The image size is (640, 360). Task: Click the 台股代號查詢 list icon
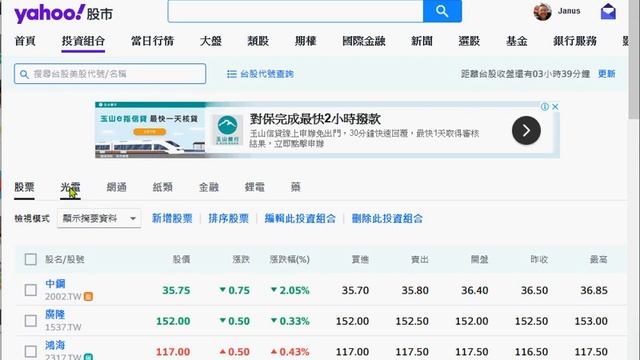(231, 74)
